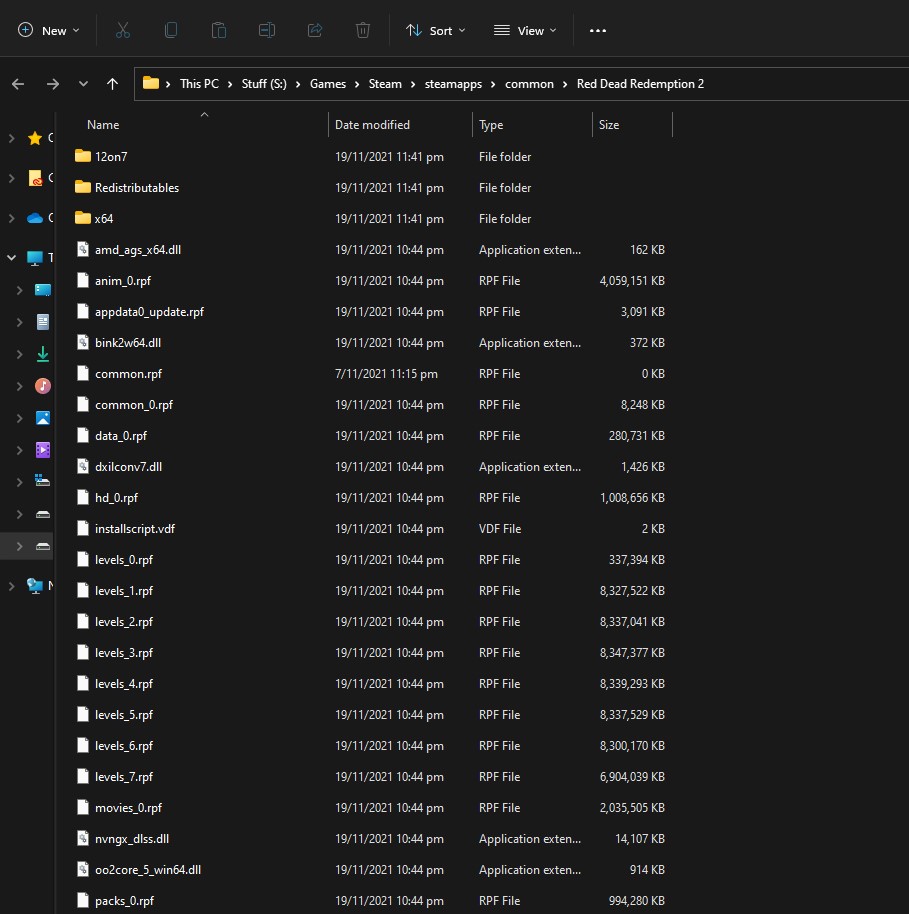Open recent locations dropdown chevron
The image size is (909, 914).
83,84
